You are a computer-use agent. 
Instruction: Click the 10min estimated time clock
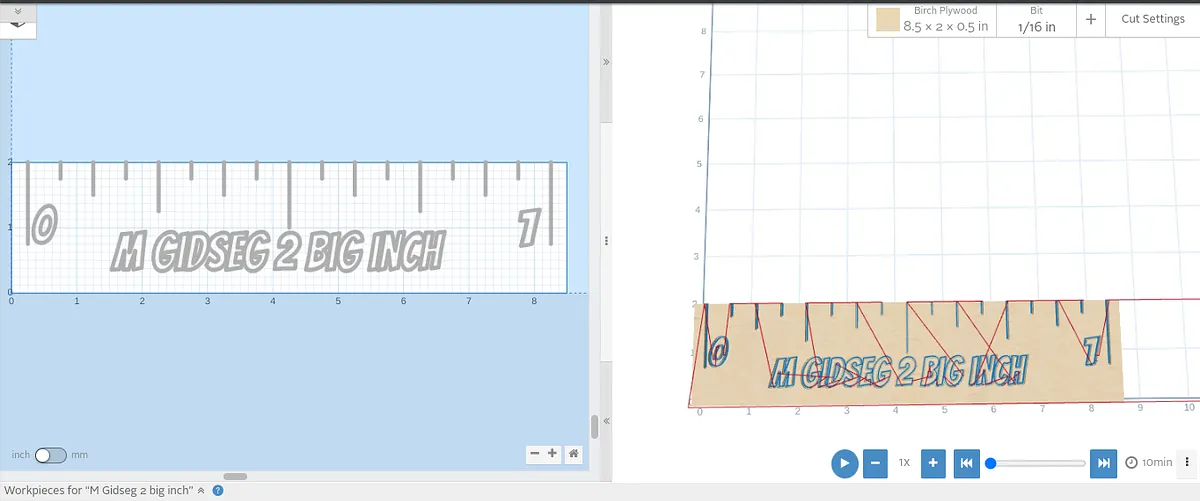coord(1148,463)
